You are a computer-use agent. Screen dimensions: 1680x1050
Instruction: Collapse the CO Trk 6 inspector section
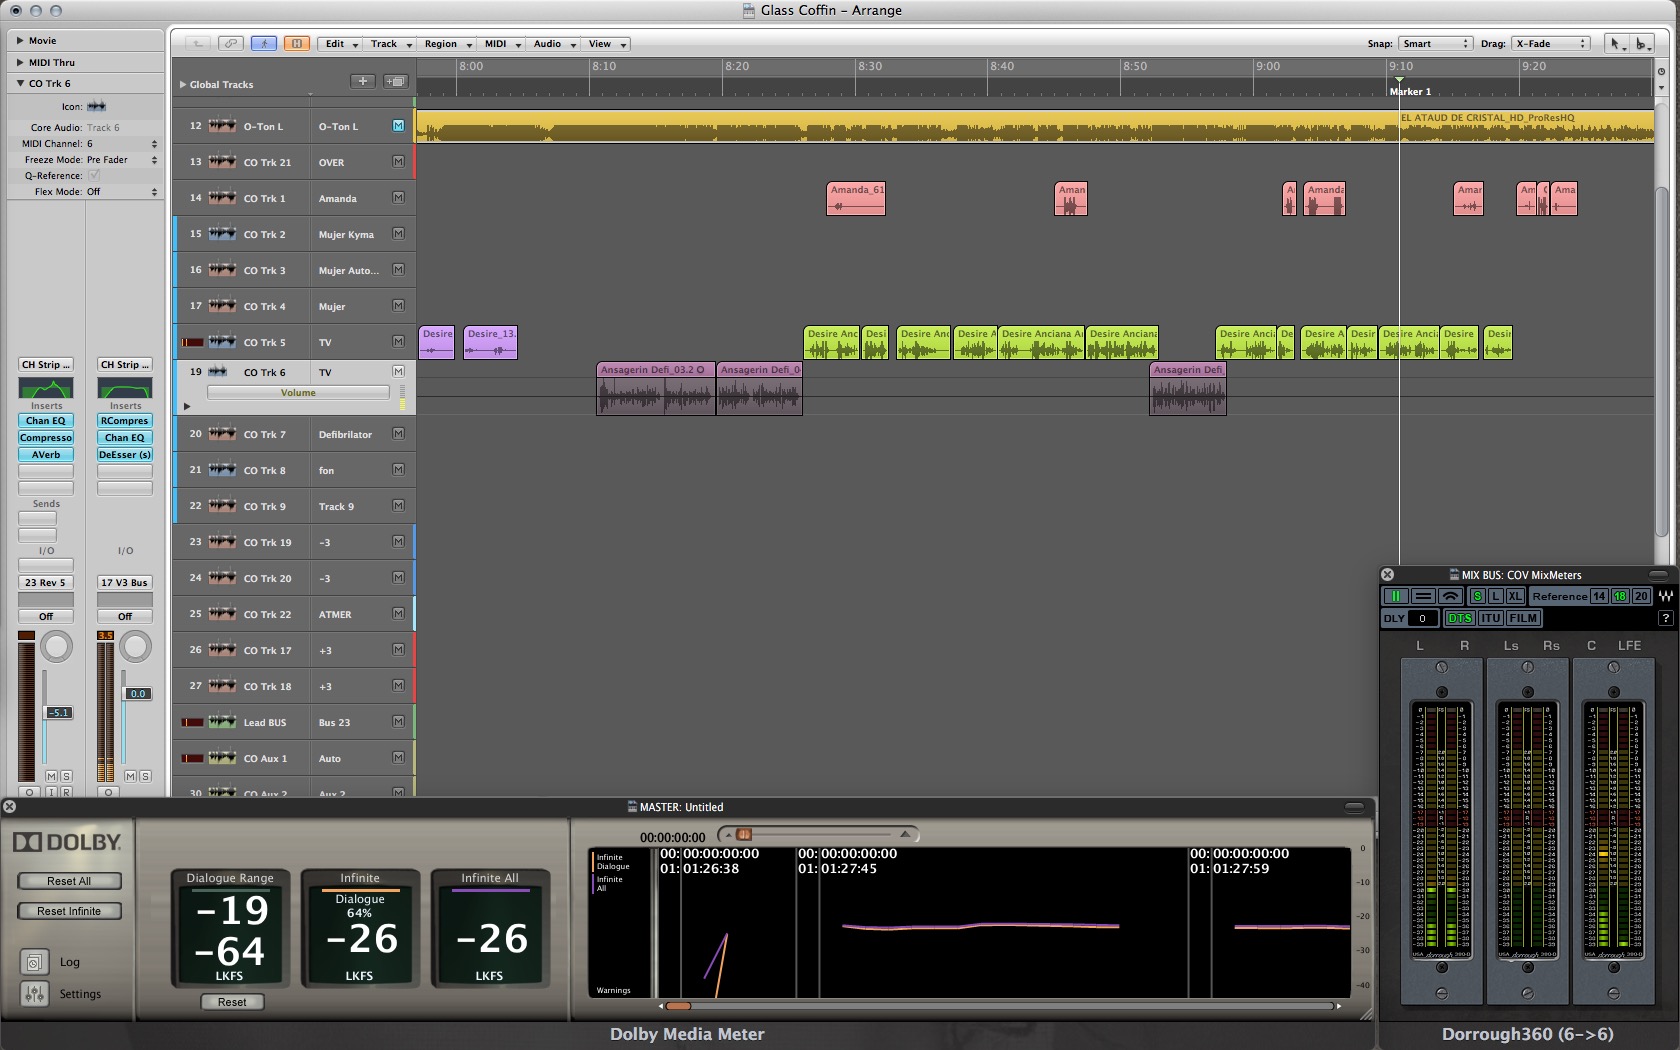(x=19, y=83)
